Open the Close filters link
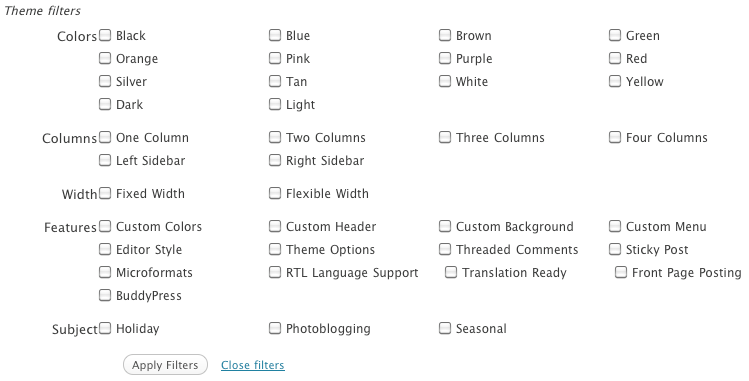Screen dimensions: 749x381 click(253, 365)
